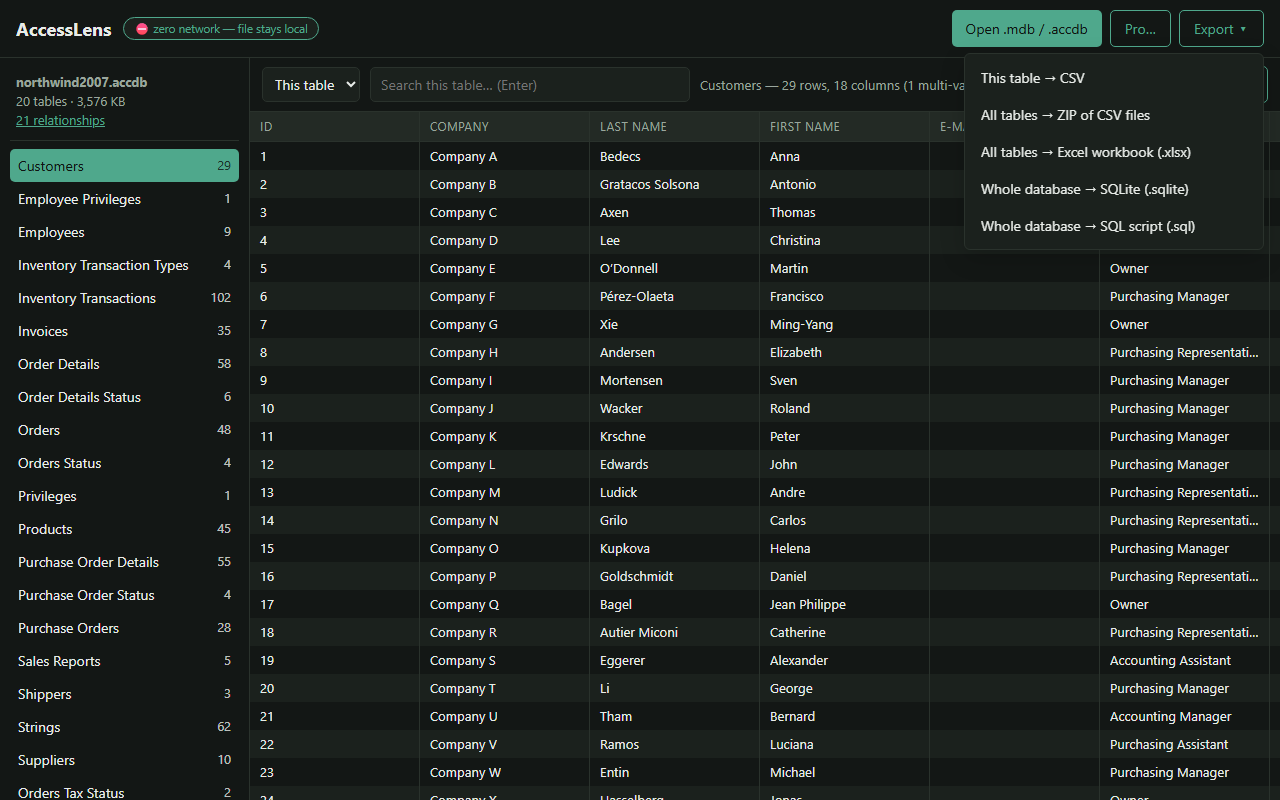Screen dimensions: 1280x800
Task: View the Suppliers table
Action: click(x=124, y=760)
